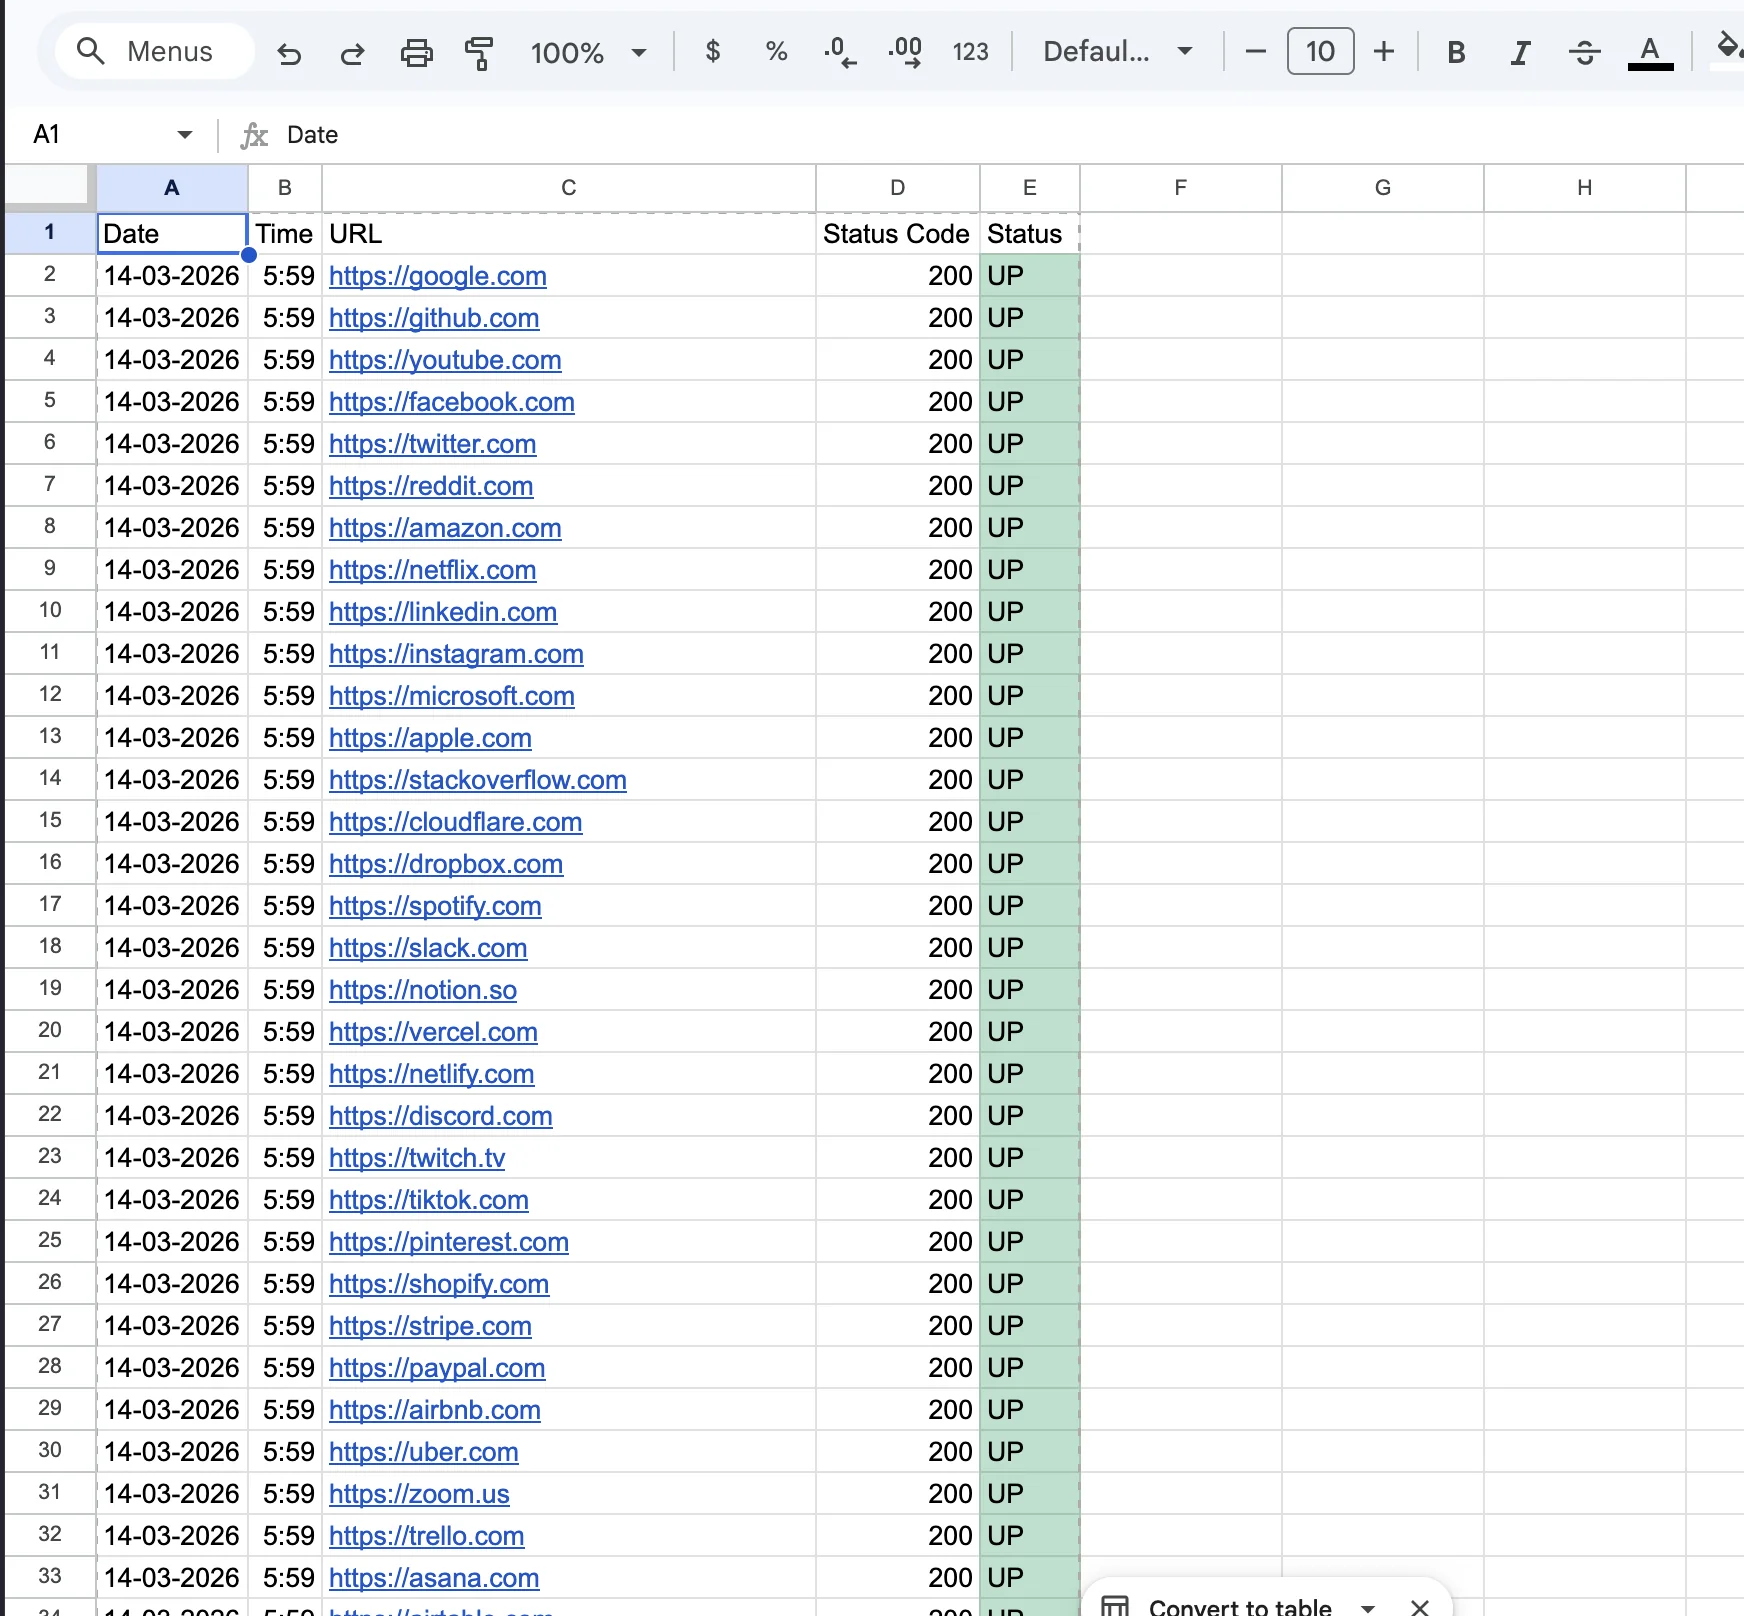Open the https://google.com link
This screenshot has width=1744, height=1616.
[437, 276]
